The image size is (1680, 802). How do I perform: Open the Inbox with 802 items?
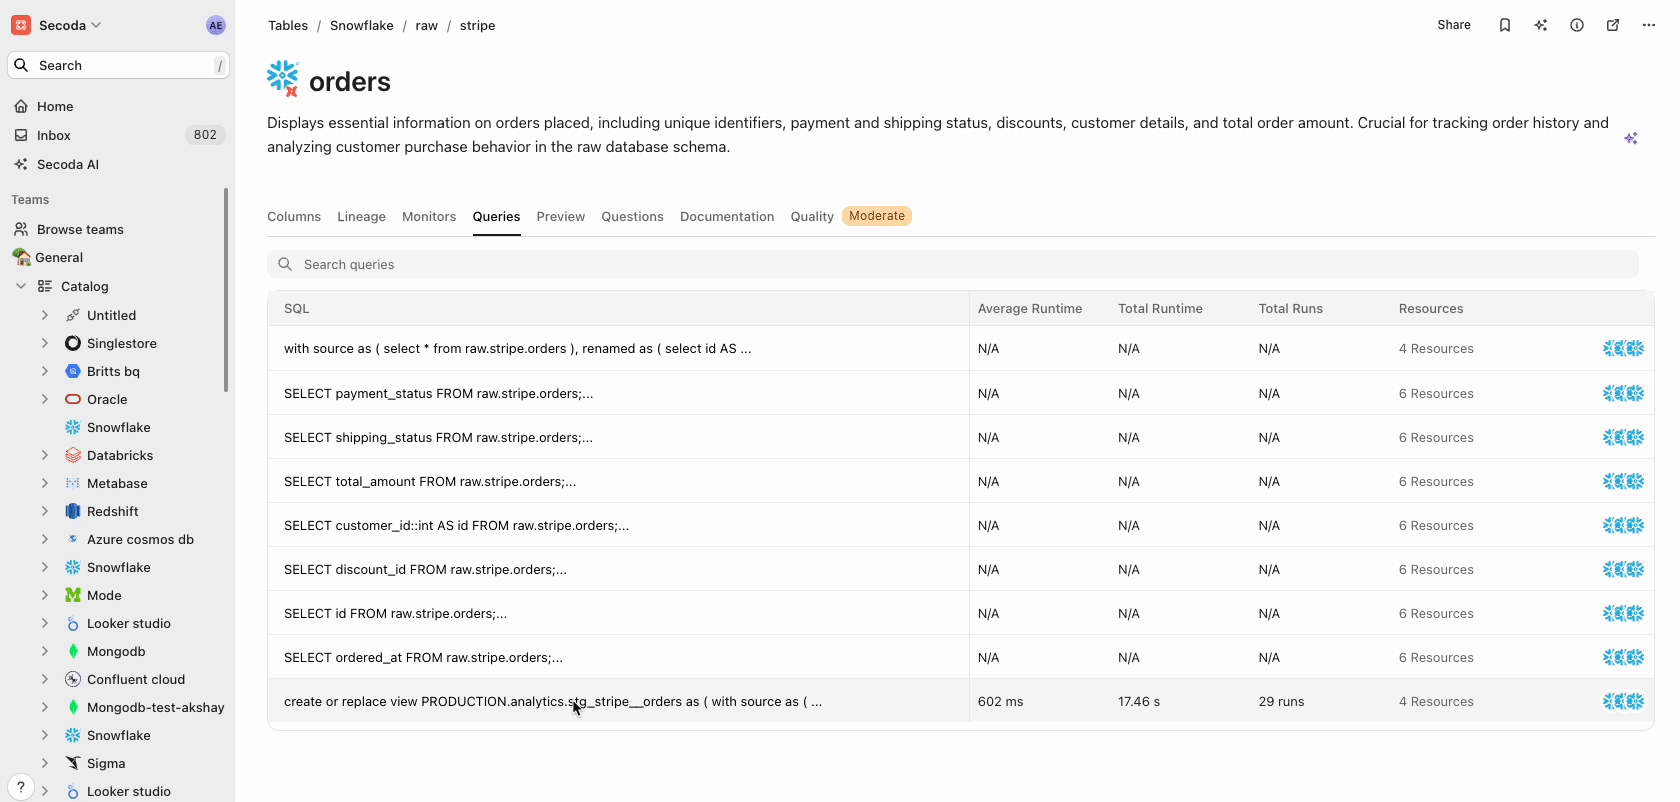pyautogui.click(x=54, y=135)
